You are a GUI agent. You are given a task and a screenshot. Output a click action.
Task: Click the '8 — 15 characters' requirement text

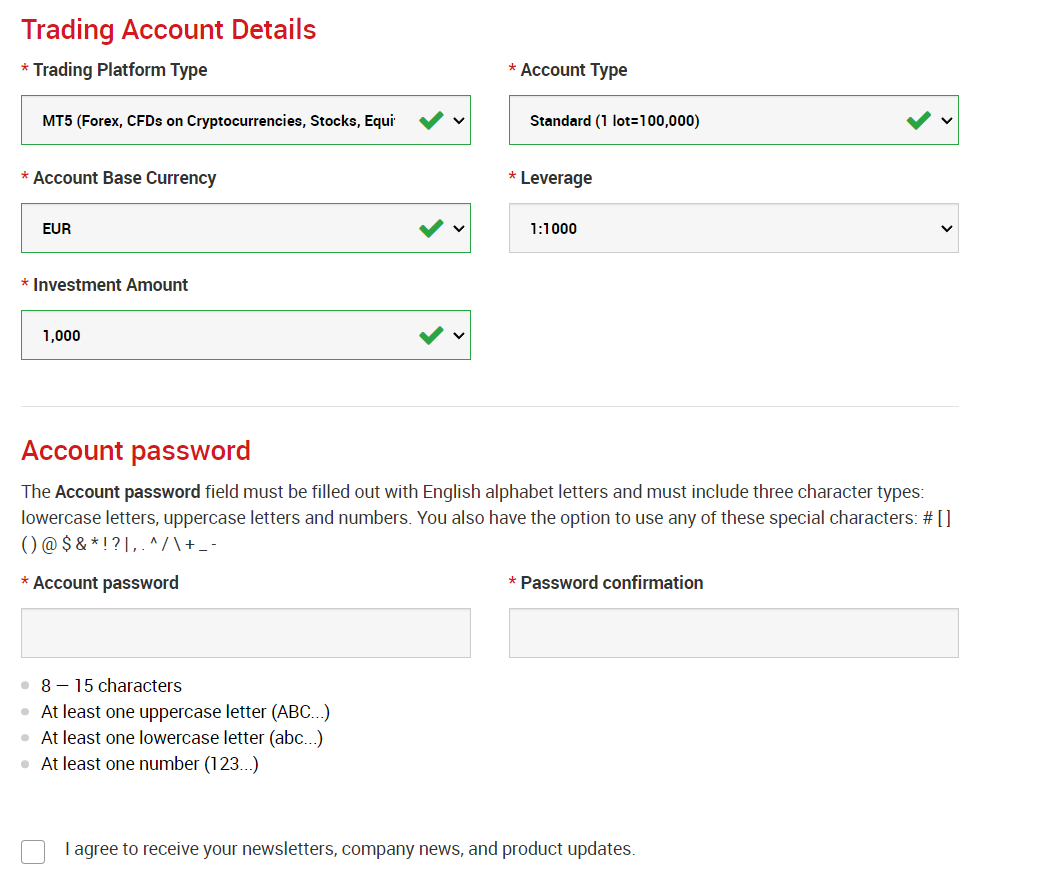[x=111, y=686]
